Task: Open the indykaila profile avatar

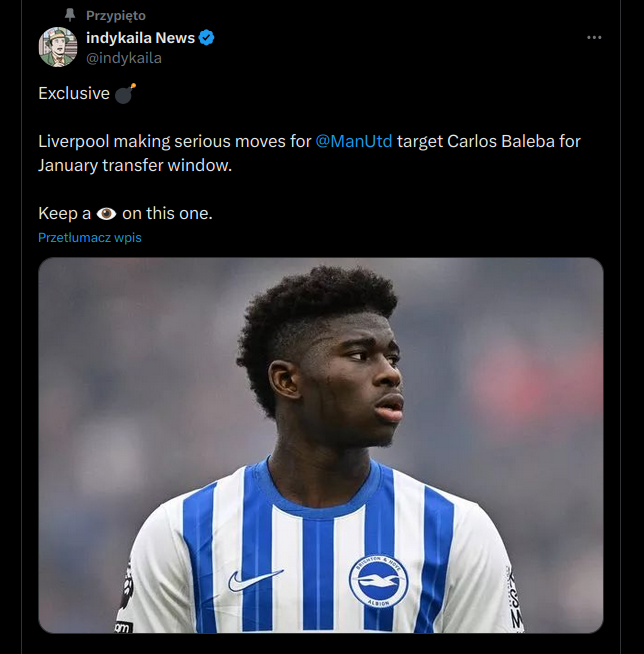Action: coord(58,47)
